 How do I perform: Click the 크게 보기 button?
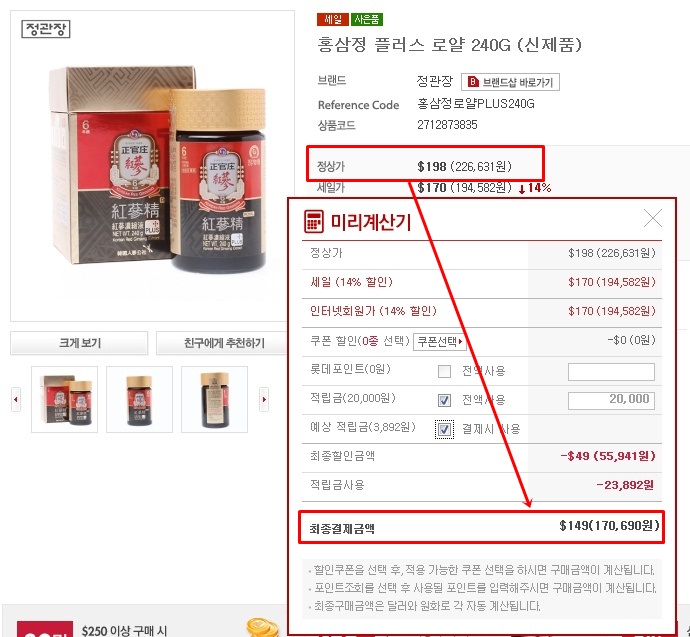coord(79,343)
